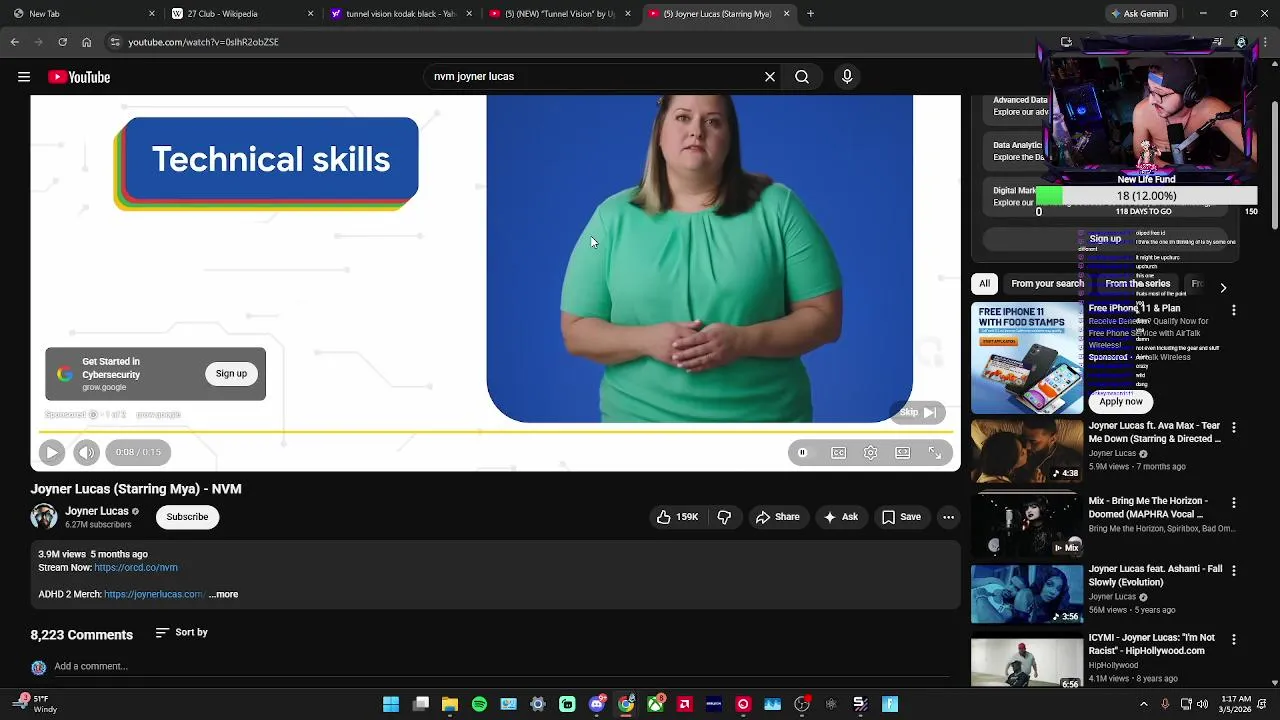Click the Add a comment field
The image size is (1280, 720).
click(x=500, y=667)
